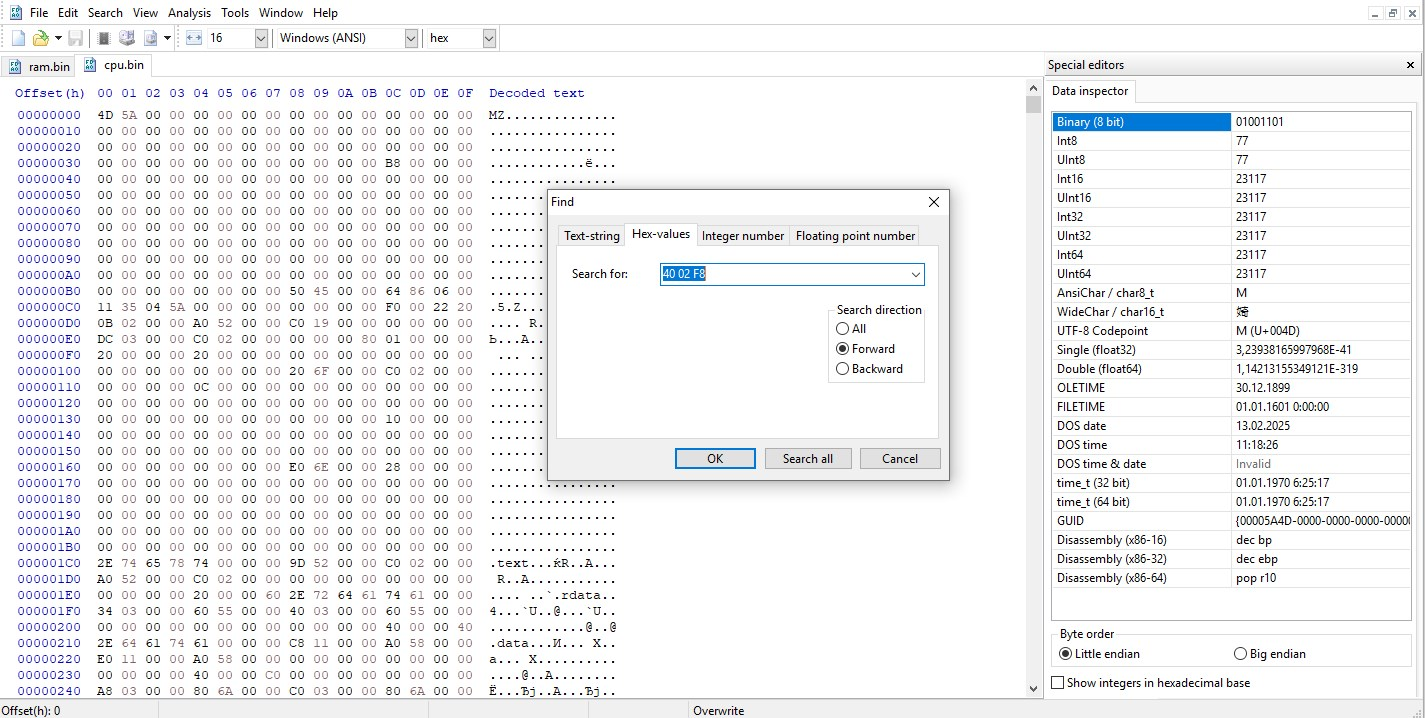
Task: Open the Help menu
Action: 325,13
